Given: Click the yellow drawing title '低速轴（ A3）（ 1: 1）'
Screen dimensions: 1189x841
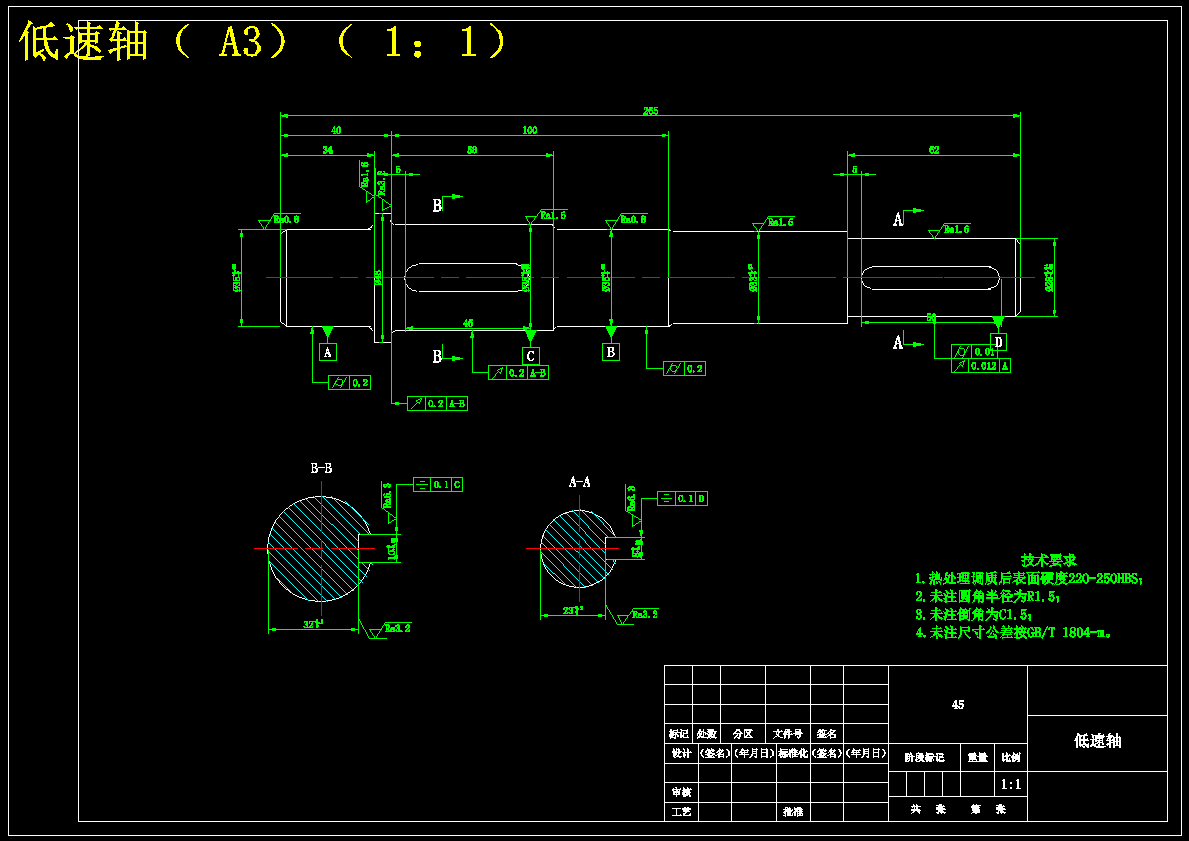Looking at the screenshot, I should click(262, 40).
